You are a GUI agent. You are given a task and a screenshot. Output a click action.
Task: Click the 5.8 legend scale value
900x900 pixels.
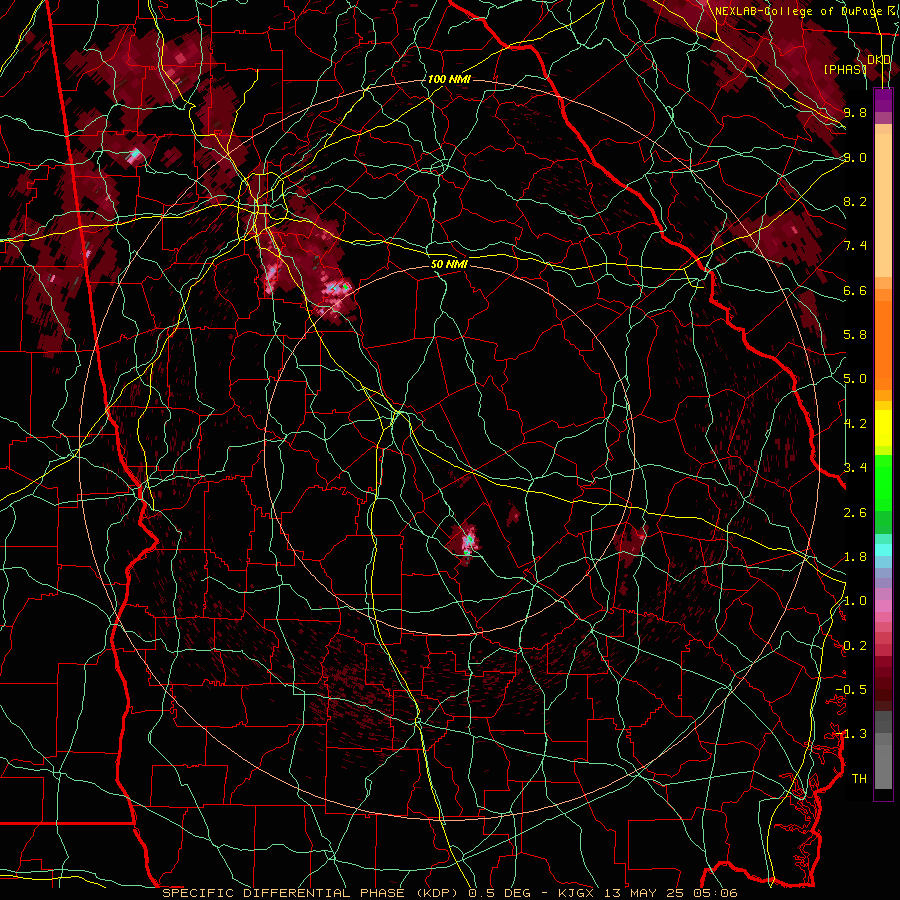coord(855,335)
